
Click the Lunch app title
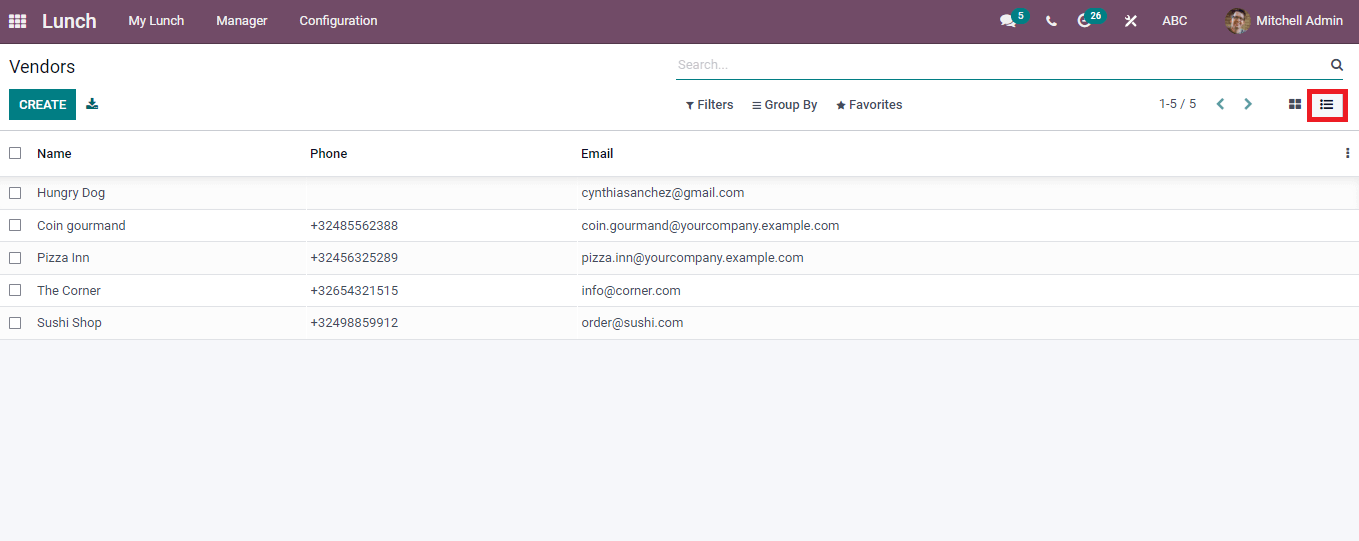69,21
